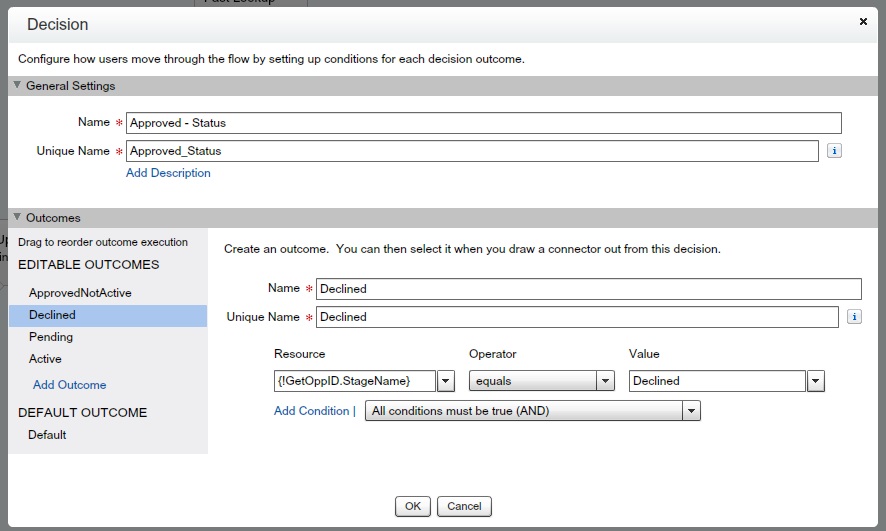Viewport: 886px width, 531px height.
Task: Click info icon beside outcome Unique Name field
Action: [x=854, y=317]
